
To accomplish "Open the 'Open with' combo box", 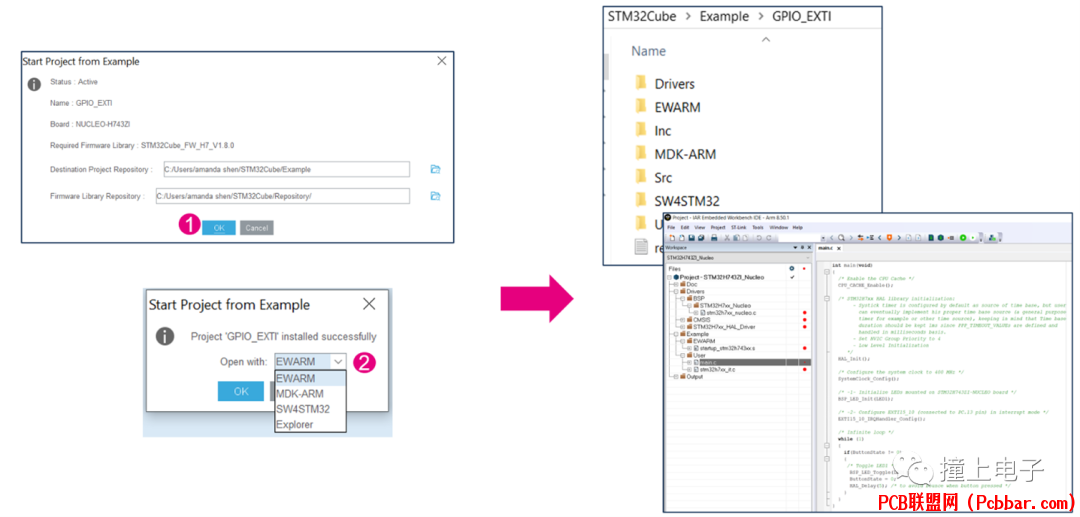I will 310,361.
